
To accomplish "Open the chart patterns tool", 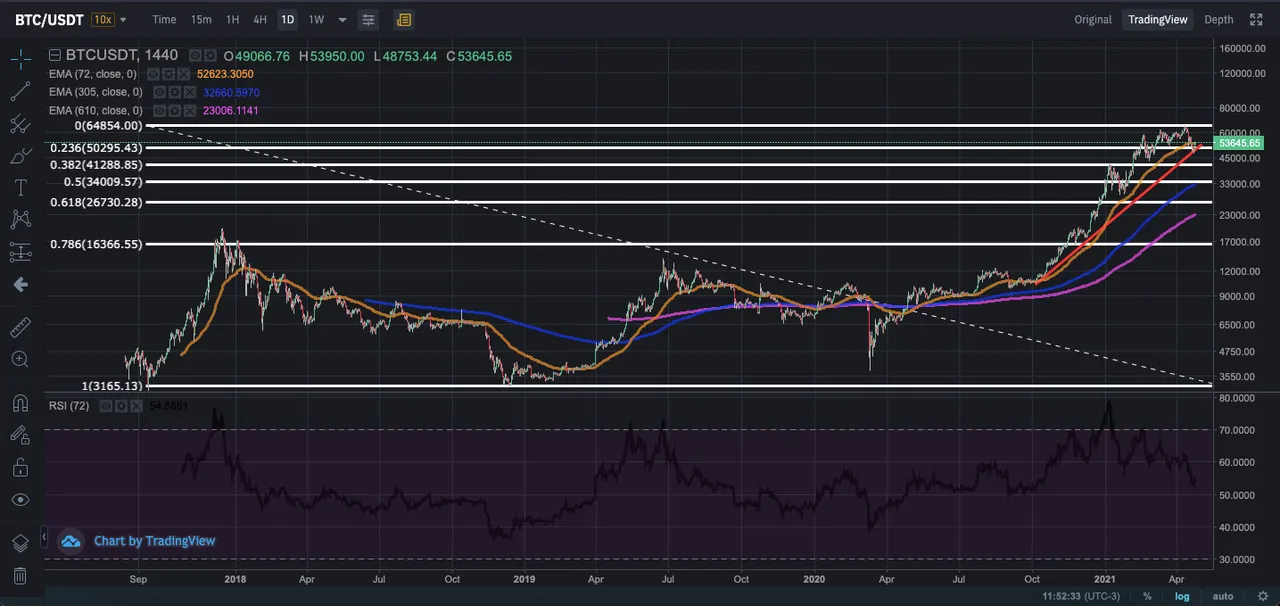I will pyautogui.click(x=20, y=220).
